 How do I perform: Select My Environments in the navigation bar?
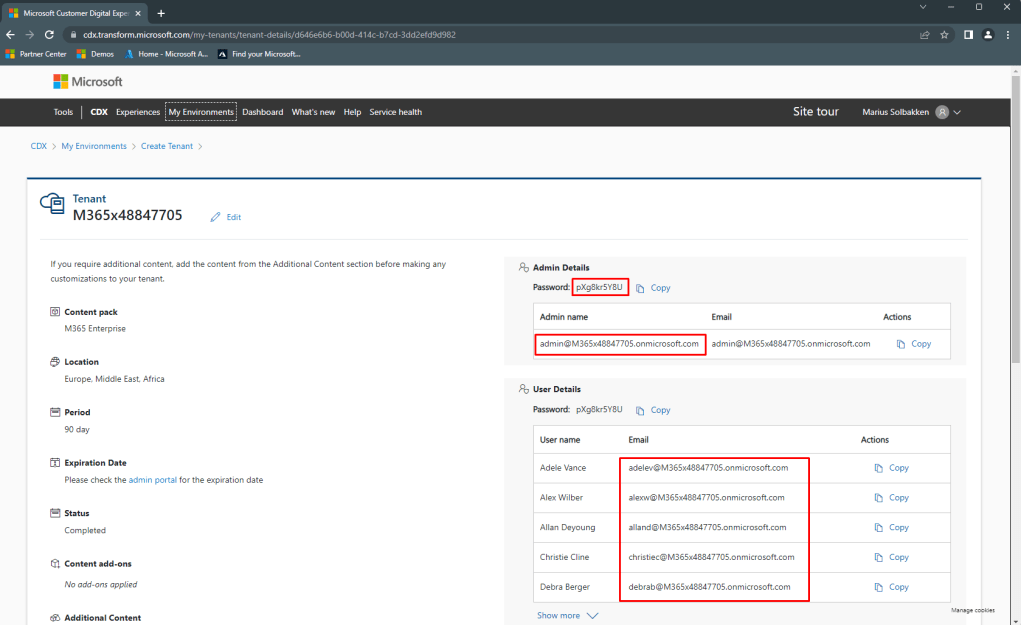click(x=200, y=111)
